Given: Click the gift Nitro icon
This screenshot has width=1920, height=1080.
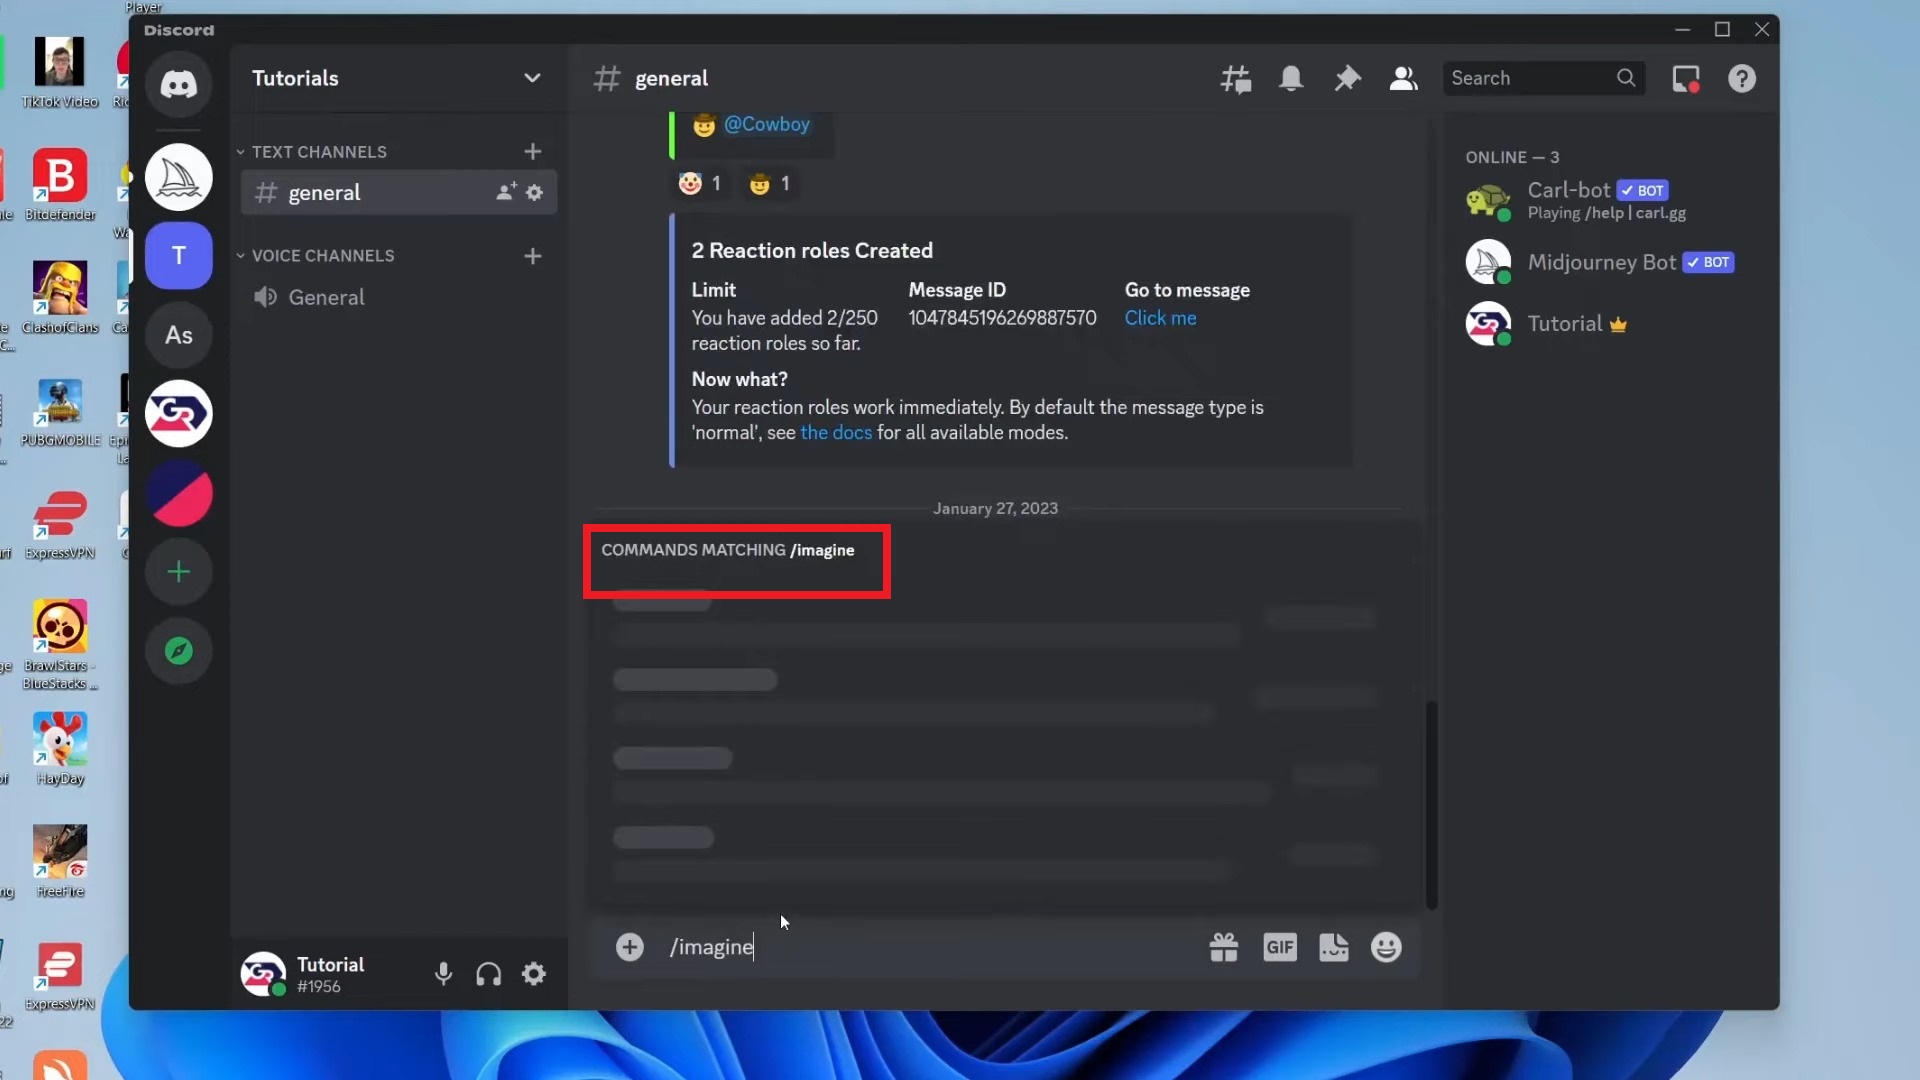Looking at the screenshot, I should (1223, 947).
